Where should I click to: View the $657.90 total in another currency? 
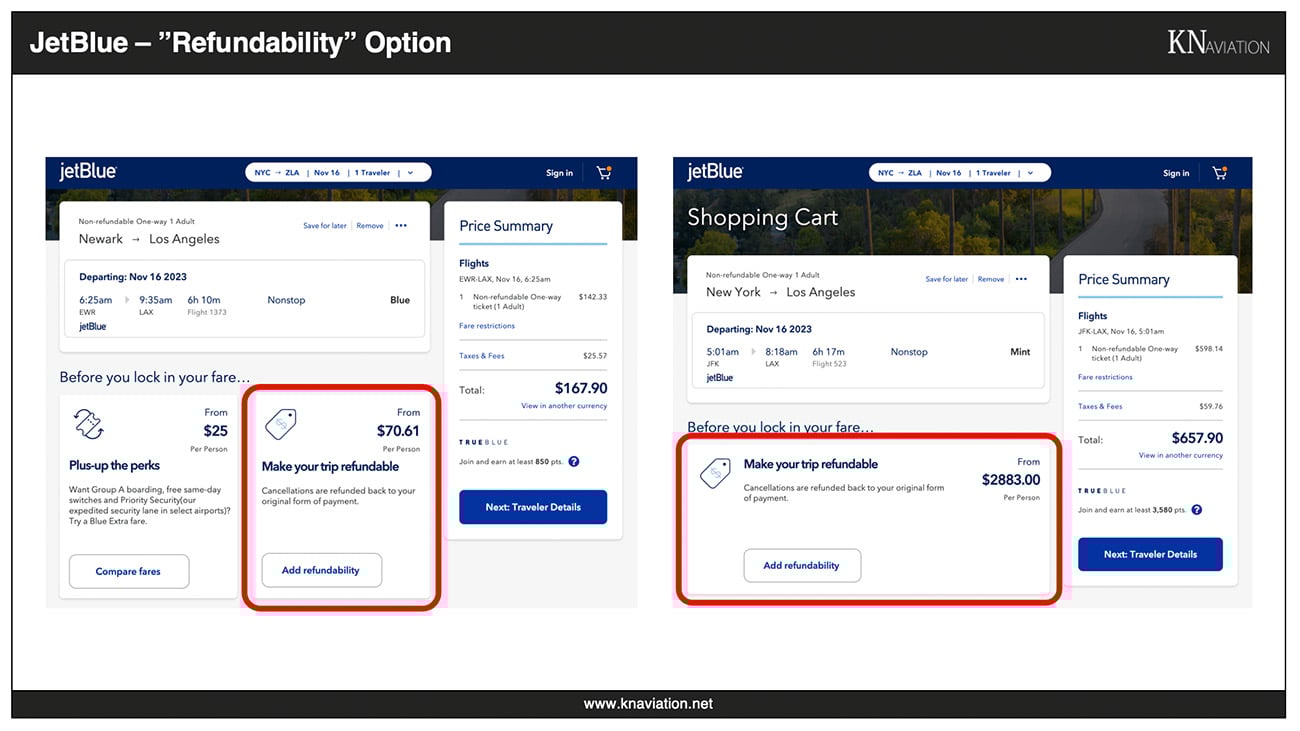(1181, 456)
